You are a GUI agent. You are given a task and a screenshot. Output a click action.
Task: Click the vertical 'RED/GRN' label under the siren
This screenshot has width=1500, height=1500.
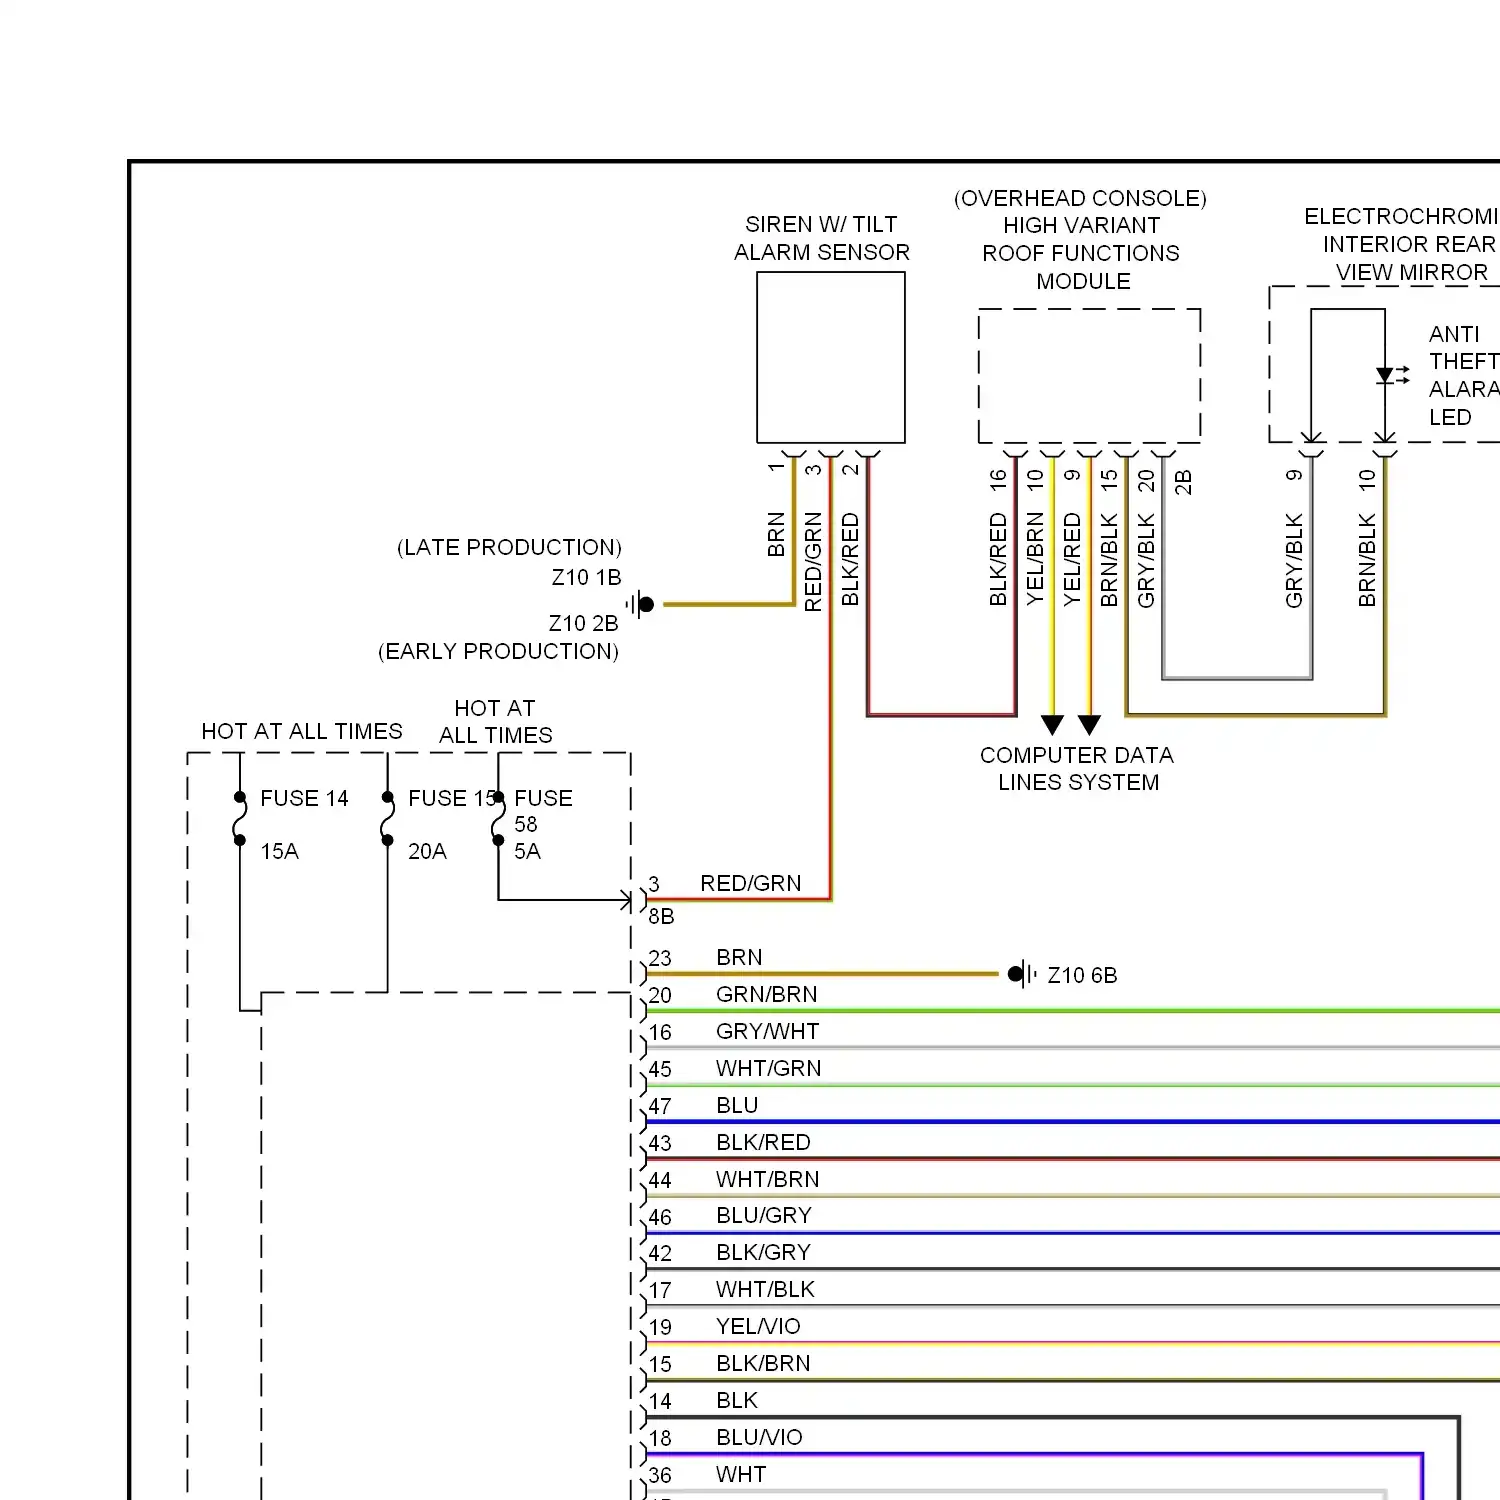pyautogui.click(x=813, y=562)
